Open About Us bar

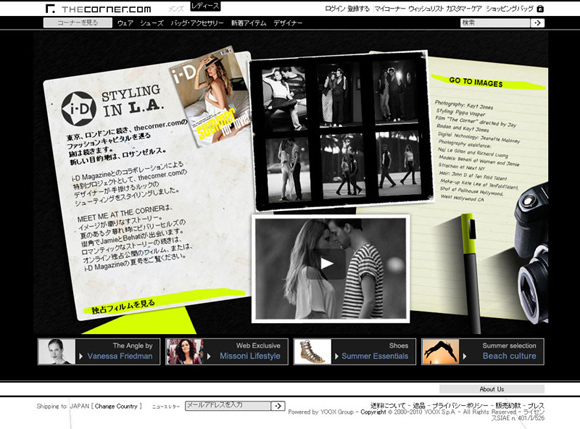[492, 389]
